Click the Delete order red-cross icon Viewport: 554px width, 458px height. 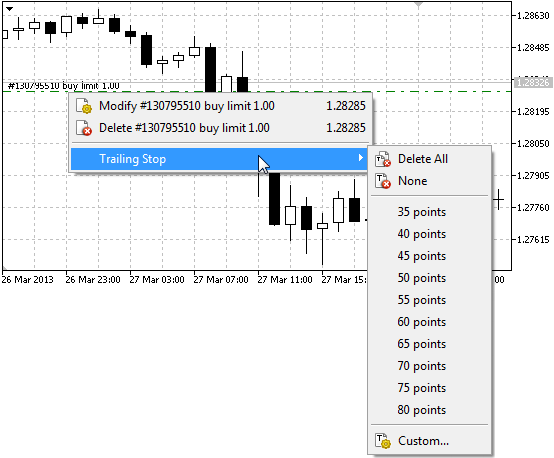(84, 128)
